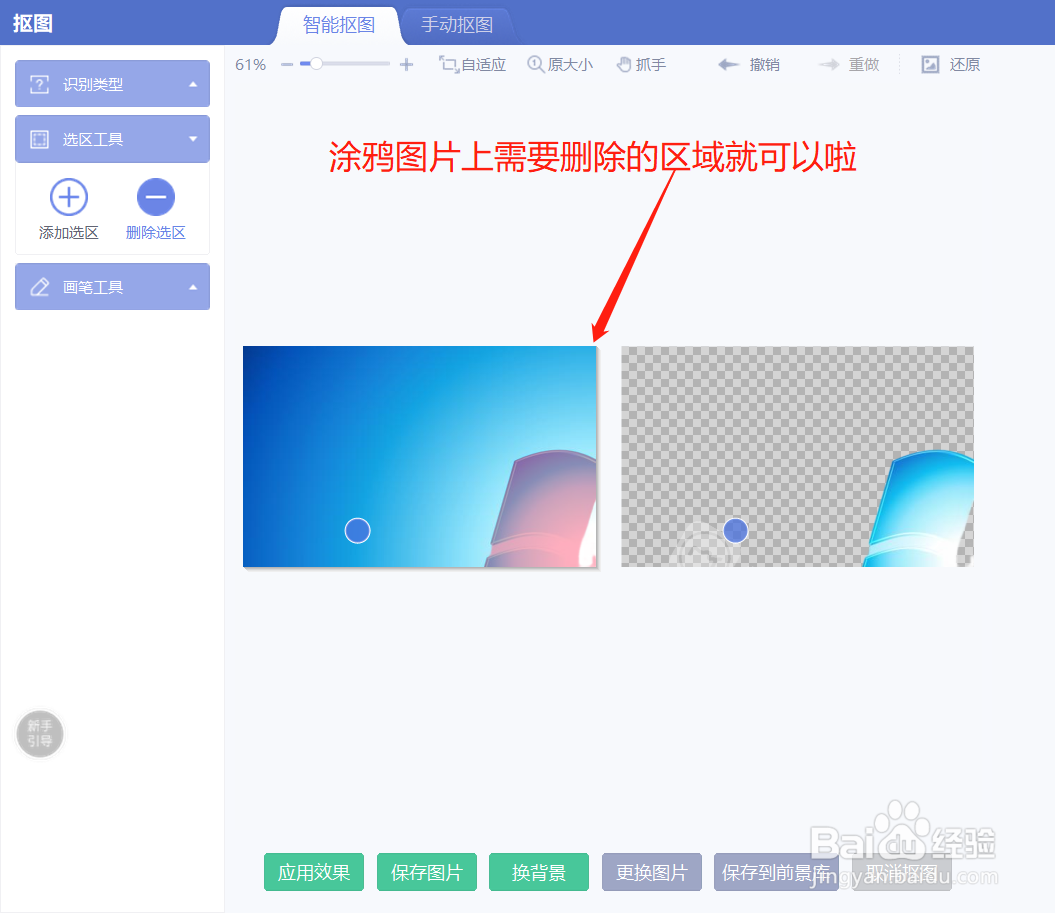1055x913 pixels.
Task: Expand the 画笔工具 panel
Action: [112, 287]
